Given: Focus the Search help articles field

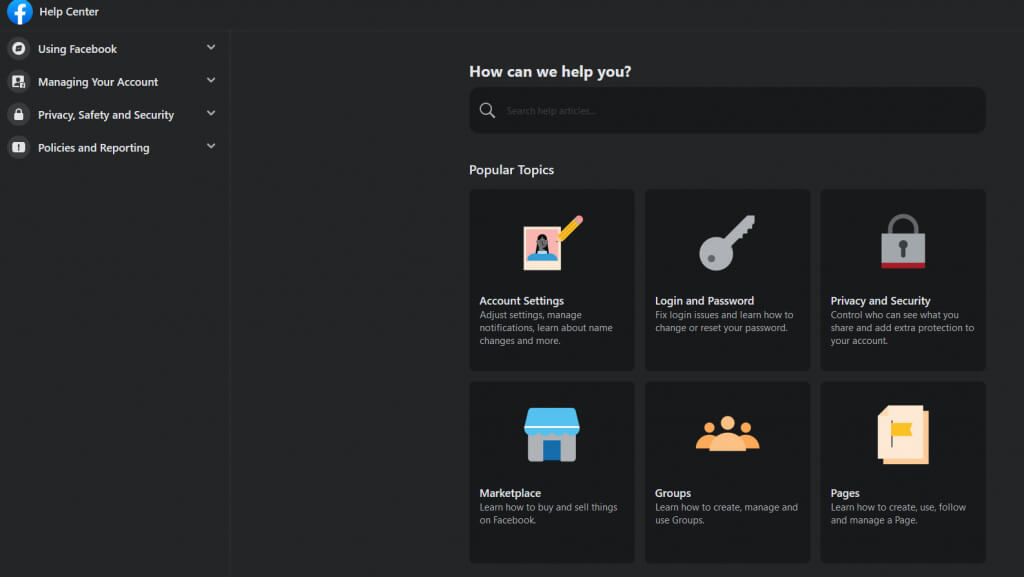Looking at the screenshot, I should point(735,111).
